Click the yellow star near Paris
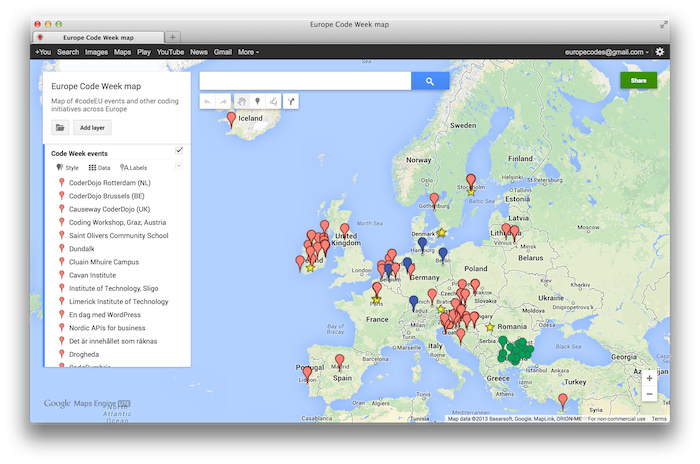Screen dimensions: 700x464 click(376, 300)
